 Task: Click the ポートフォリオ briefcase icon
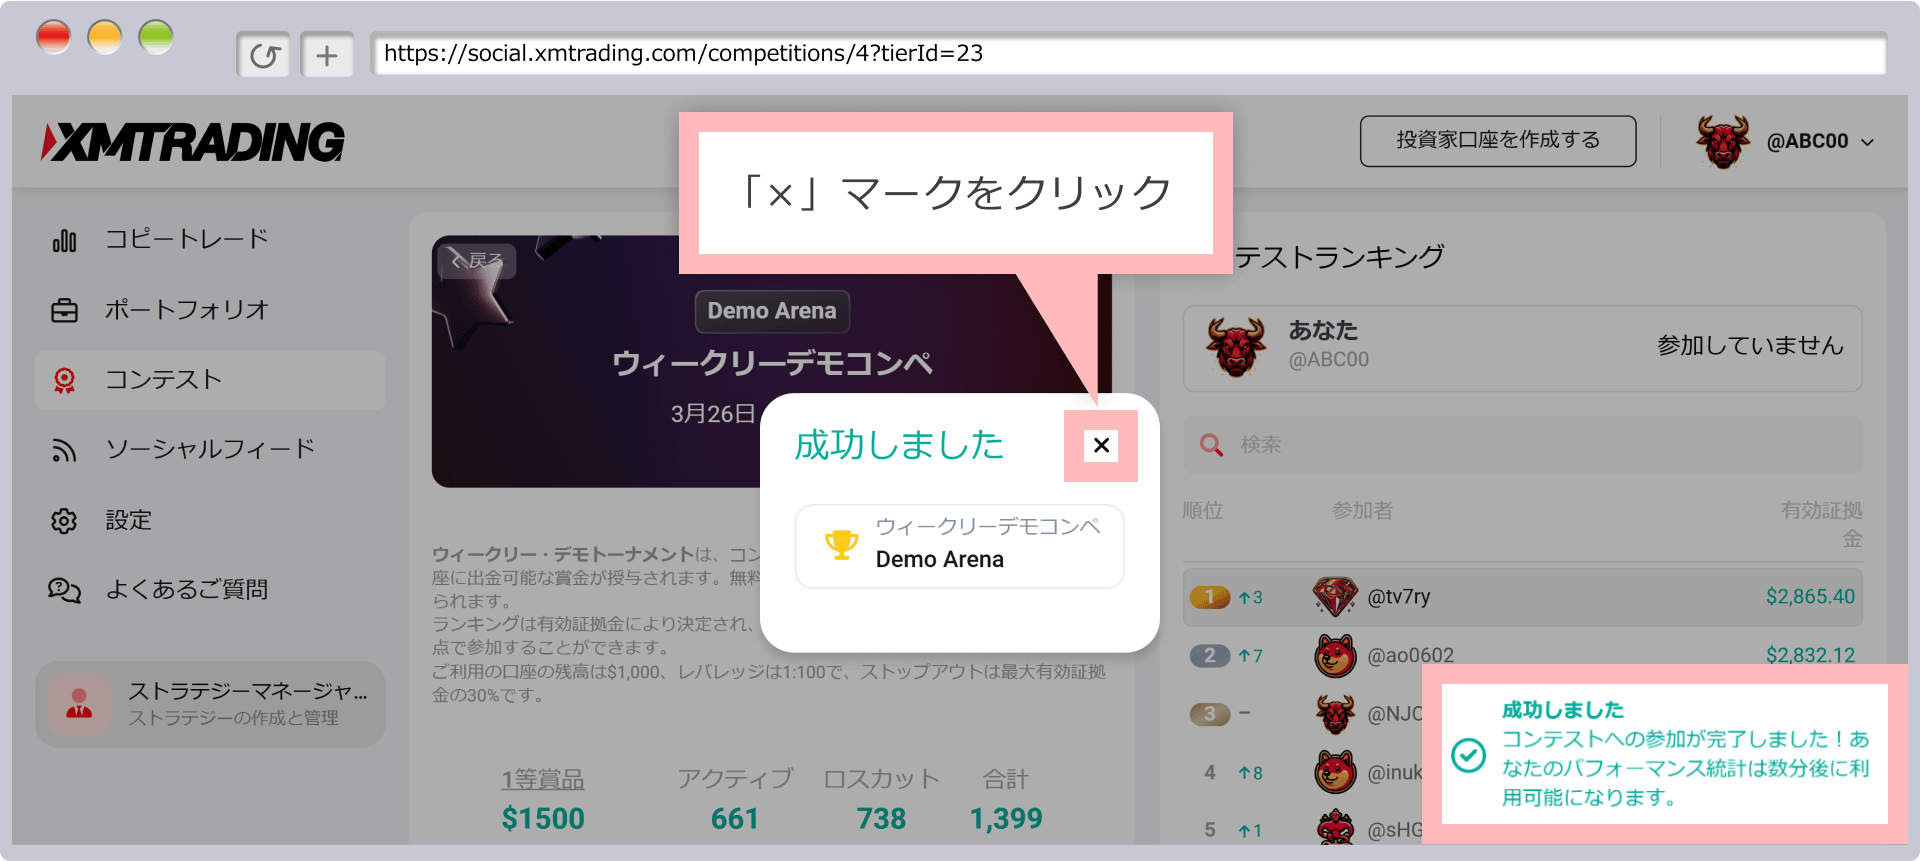pyautogui.click(x=64, y=311)
